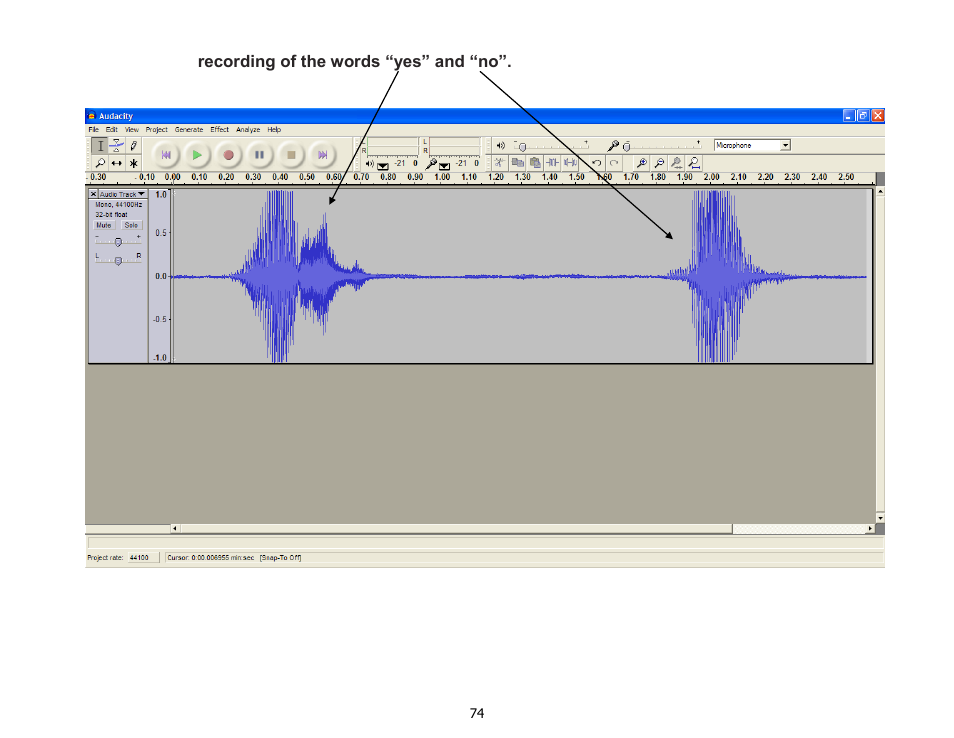Click the playback level meter bars
Screen dimensions: 954x738
click(x=392, y=146)
